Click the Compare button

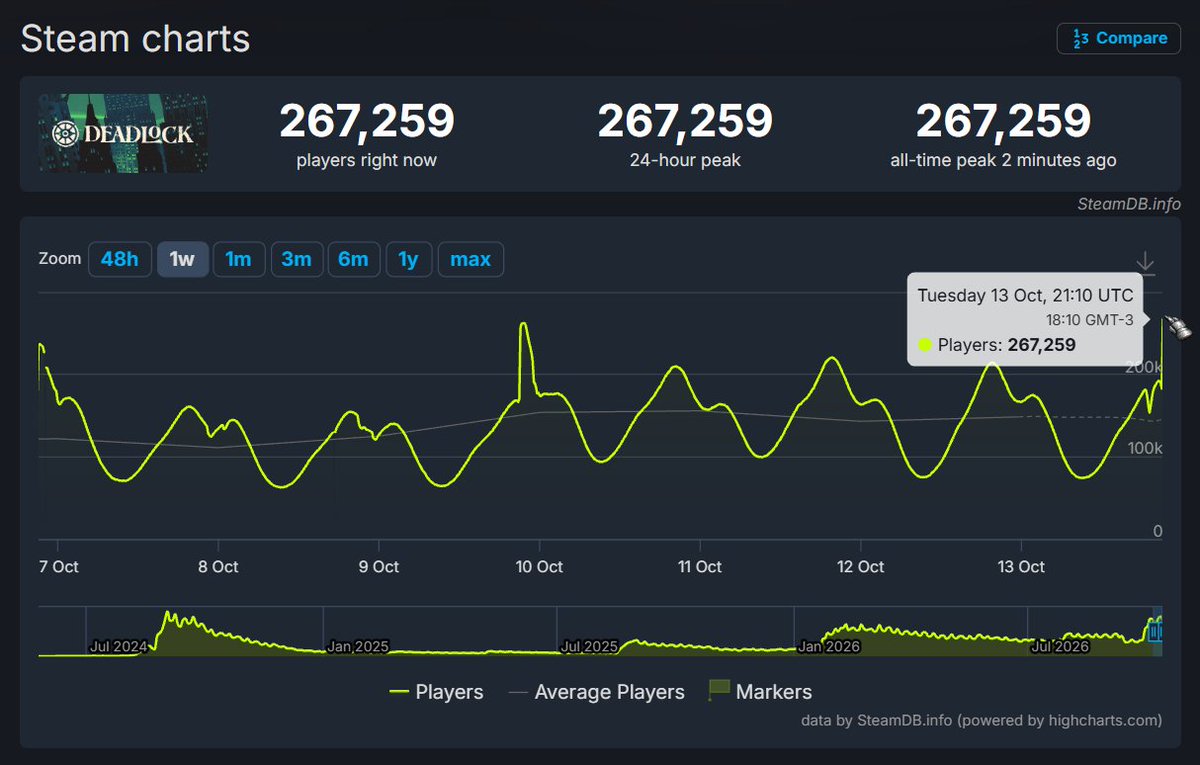(1120, 38)
